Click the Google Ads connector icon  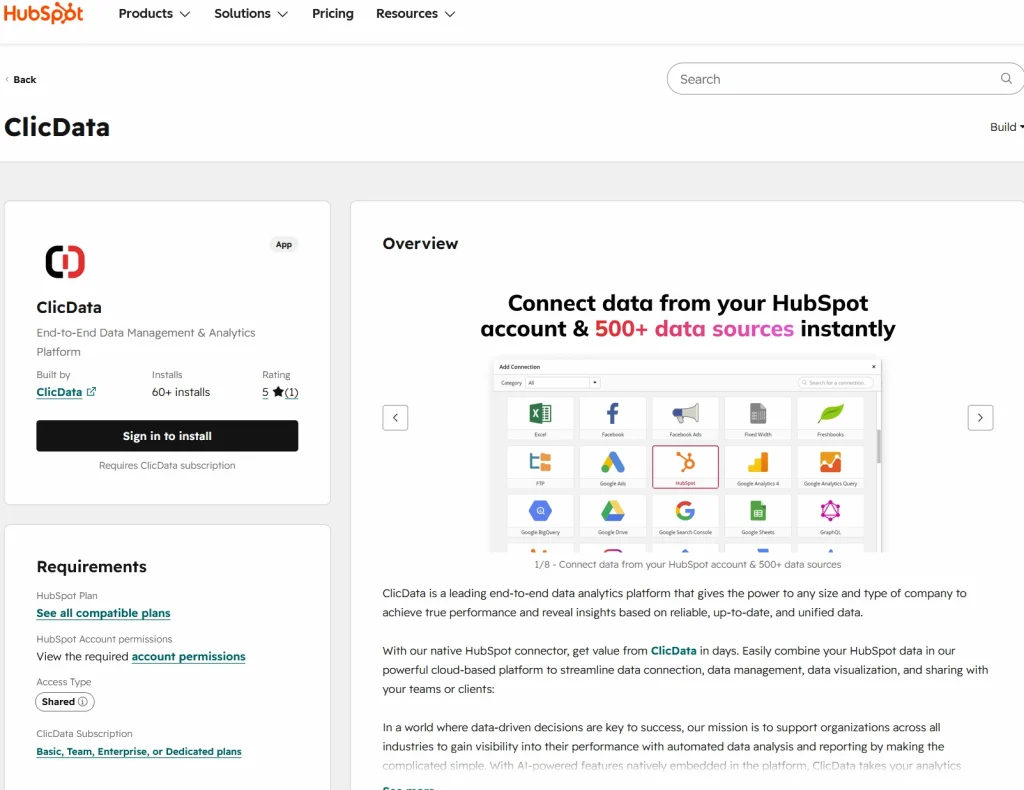(613, 462)
